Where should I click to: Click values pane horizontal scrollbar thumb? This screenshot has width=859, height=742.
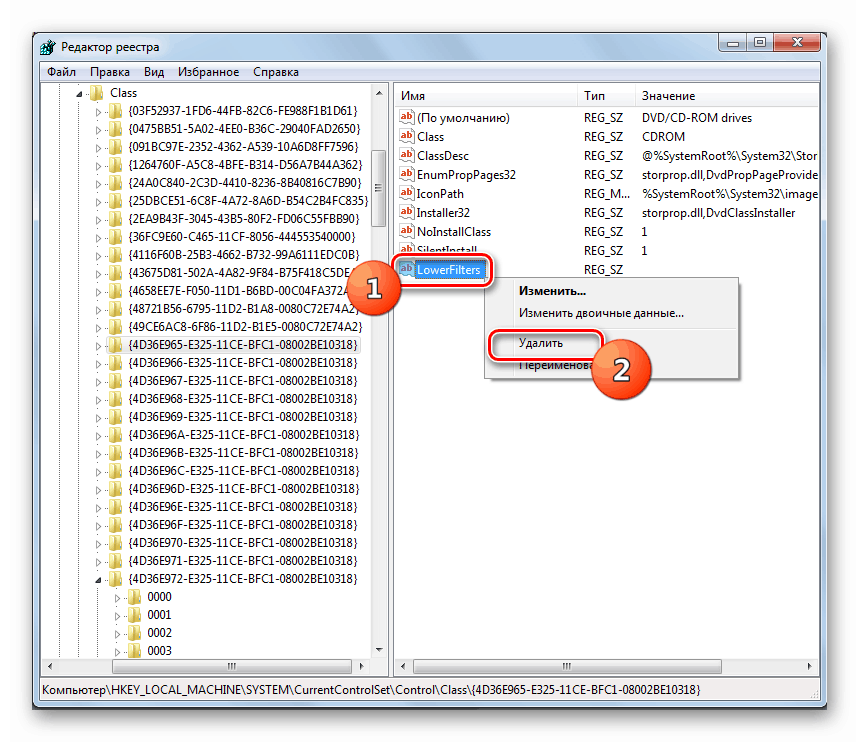(567, 666)
